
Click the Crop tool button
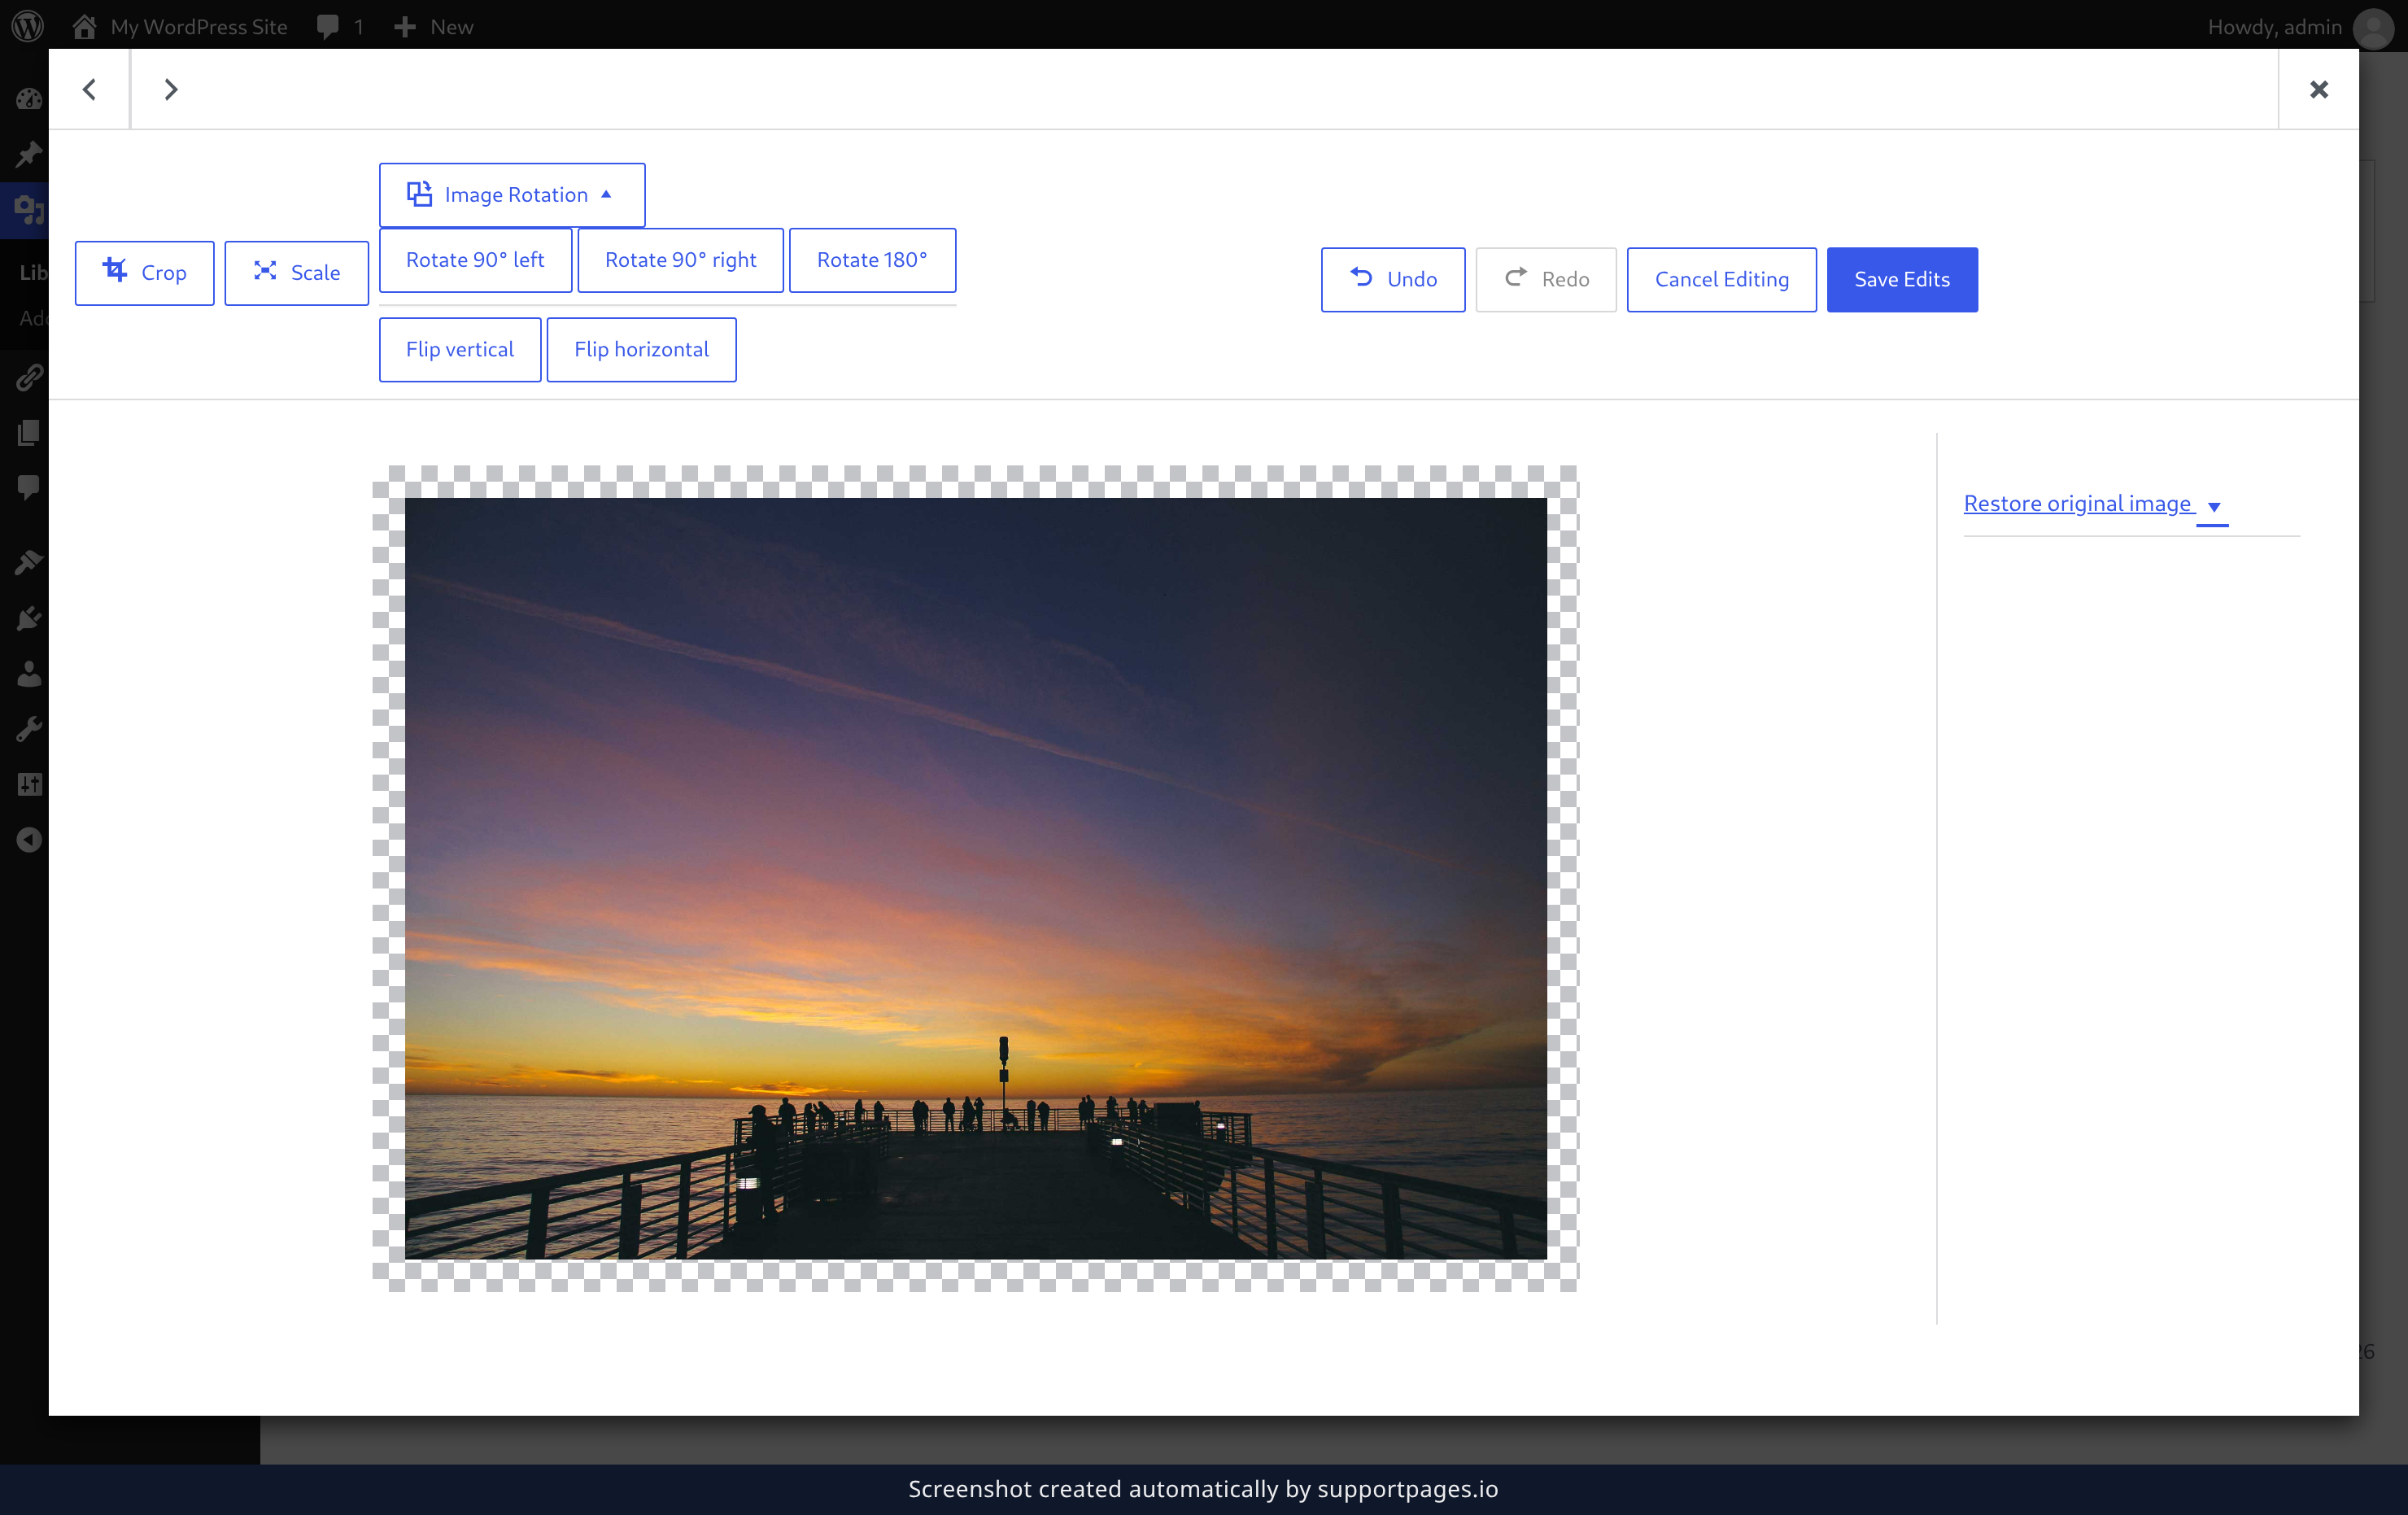145,272
